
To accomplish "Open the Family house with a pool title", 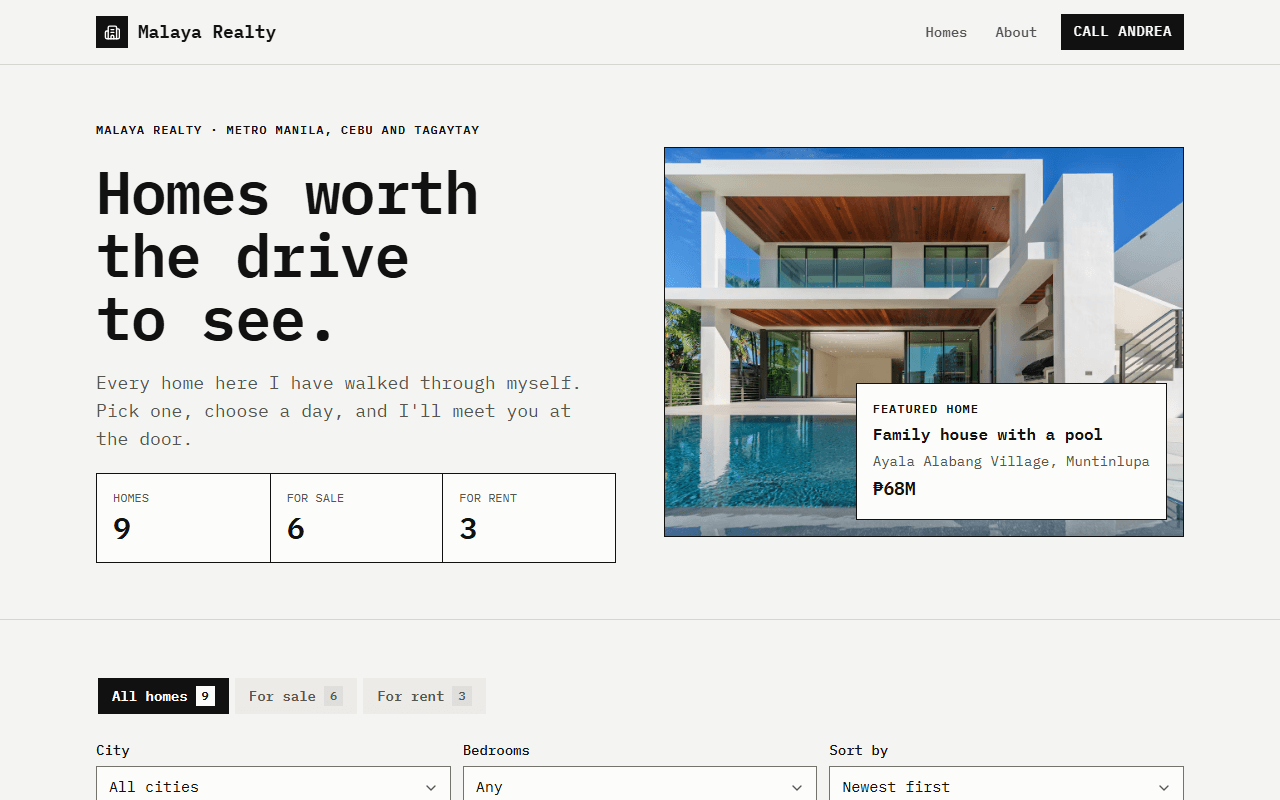I will [x=987, y=435].
